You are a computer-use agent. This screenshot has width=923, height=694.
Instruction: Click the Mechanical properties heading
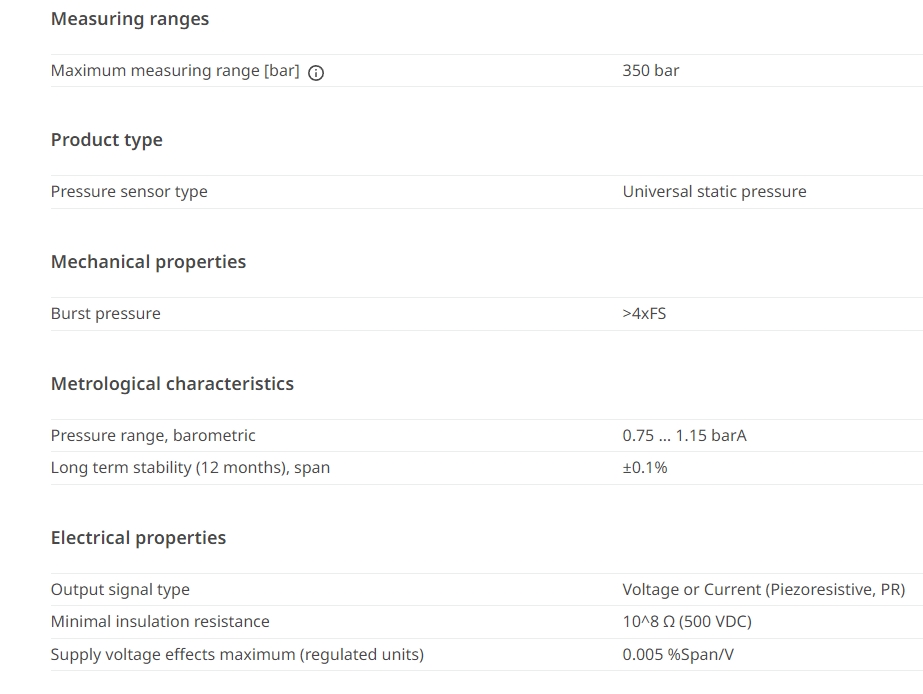pyautogui.click(x=148, y=262)
